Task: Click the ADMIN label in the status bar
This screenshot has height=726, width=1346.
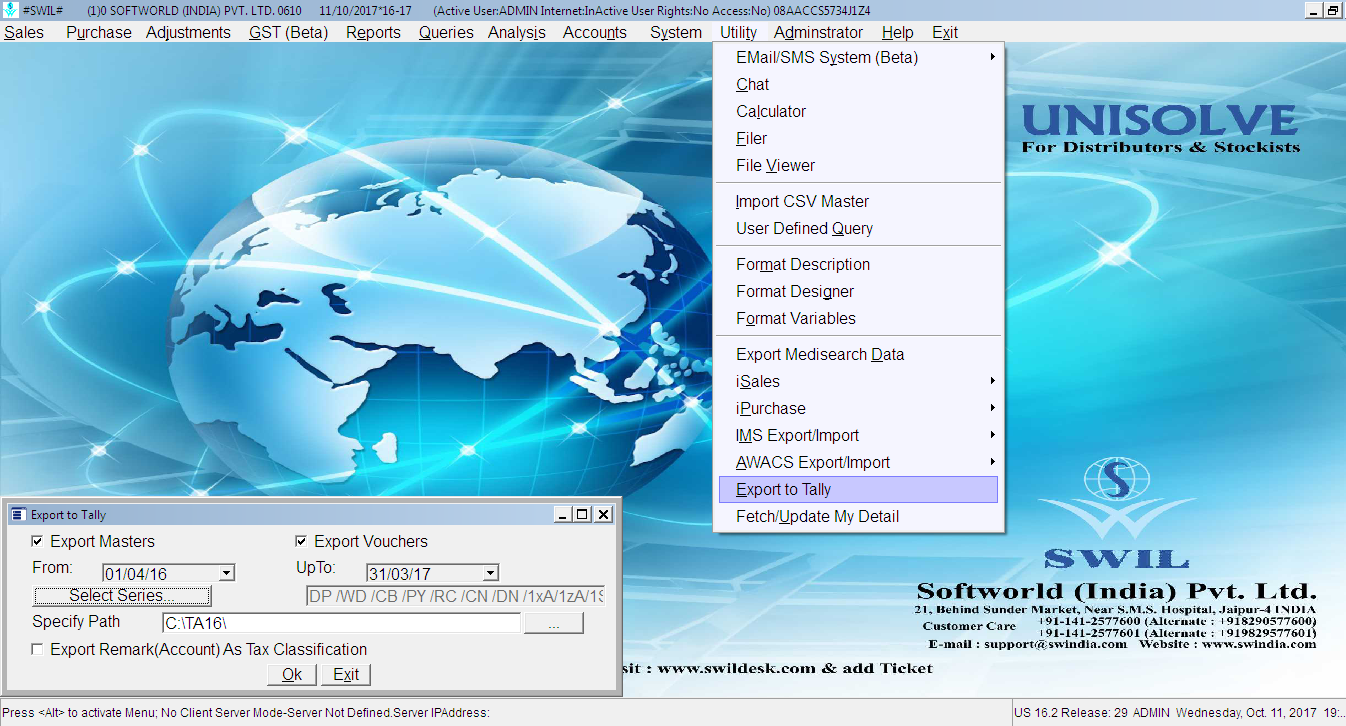Action: (1151, 713)
